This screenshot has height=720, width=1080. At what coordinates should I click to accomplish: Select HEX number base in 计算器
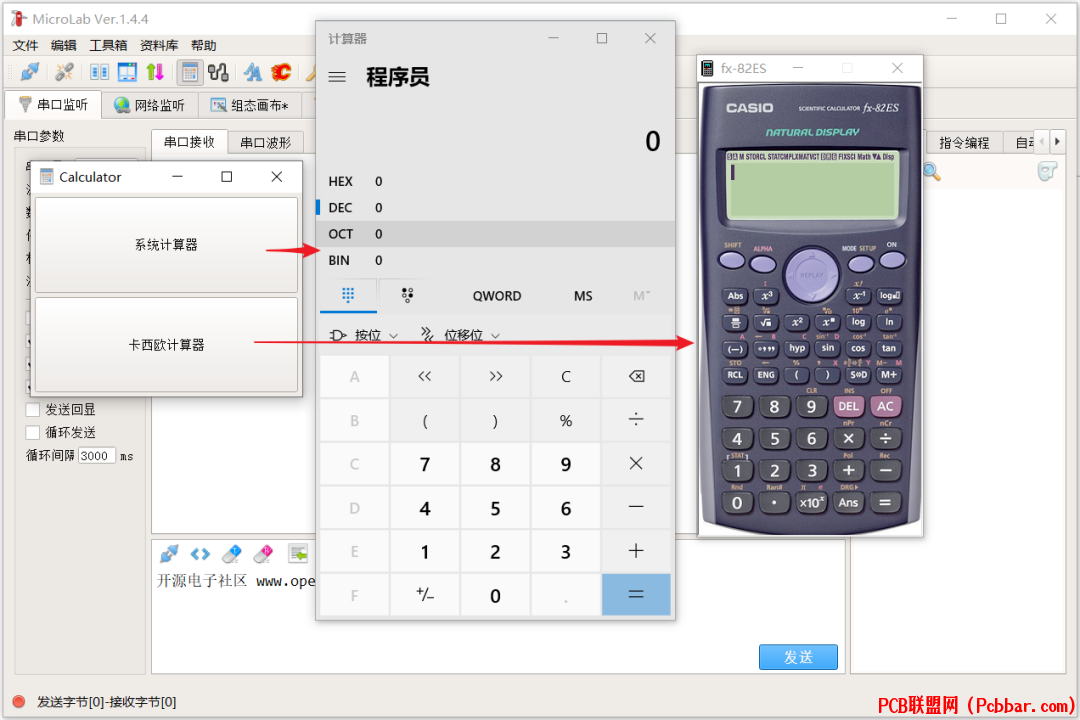pyautogui.click(x=495, y=181)
